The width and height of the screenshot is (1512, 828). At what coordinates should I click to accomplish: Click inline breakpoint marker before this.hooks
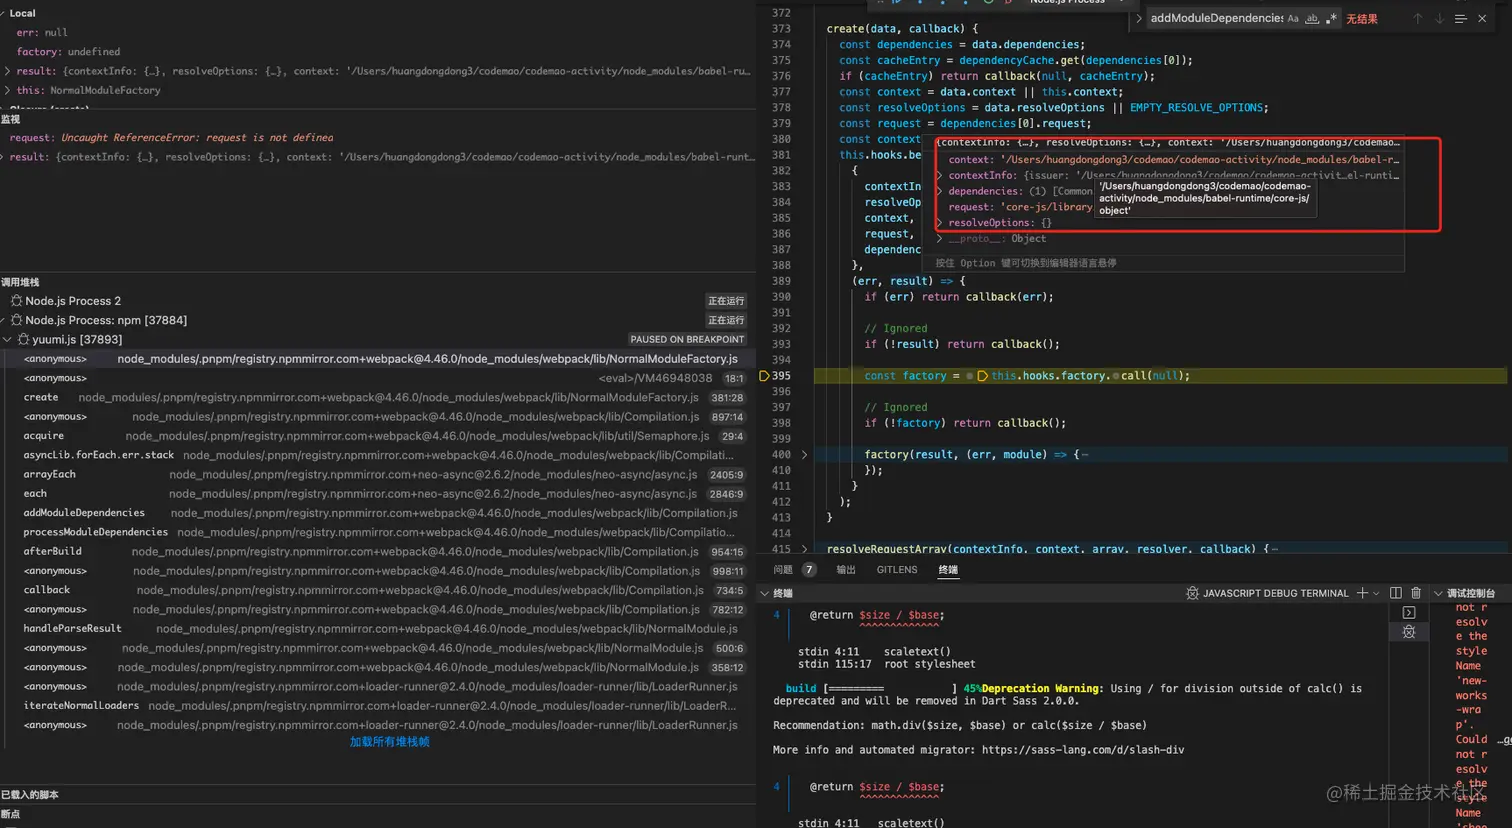[982, 376]
